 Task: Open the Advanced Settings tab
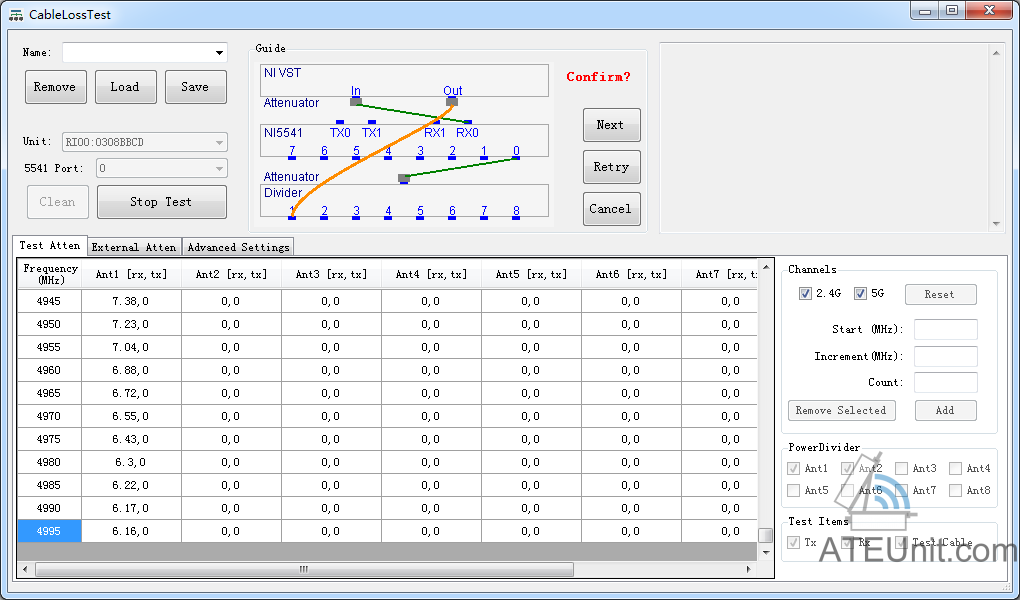(x=238, y=247)
